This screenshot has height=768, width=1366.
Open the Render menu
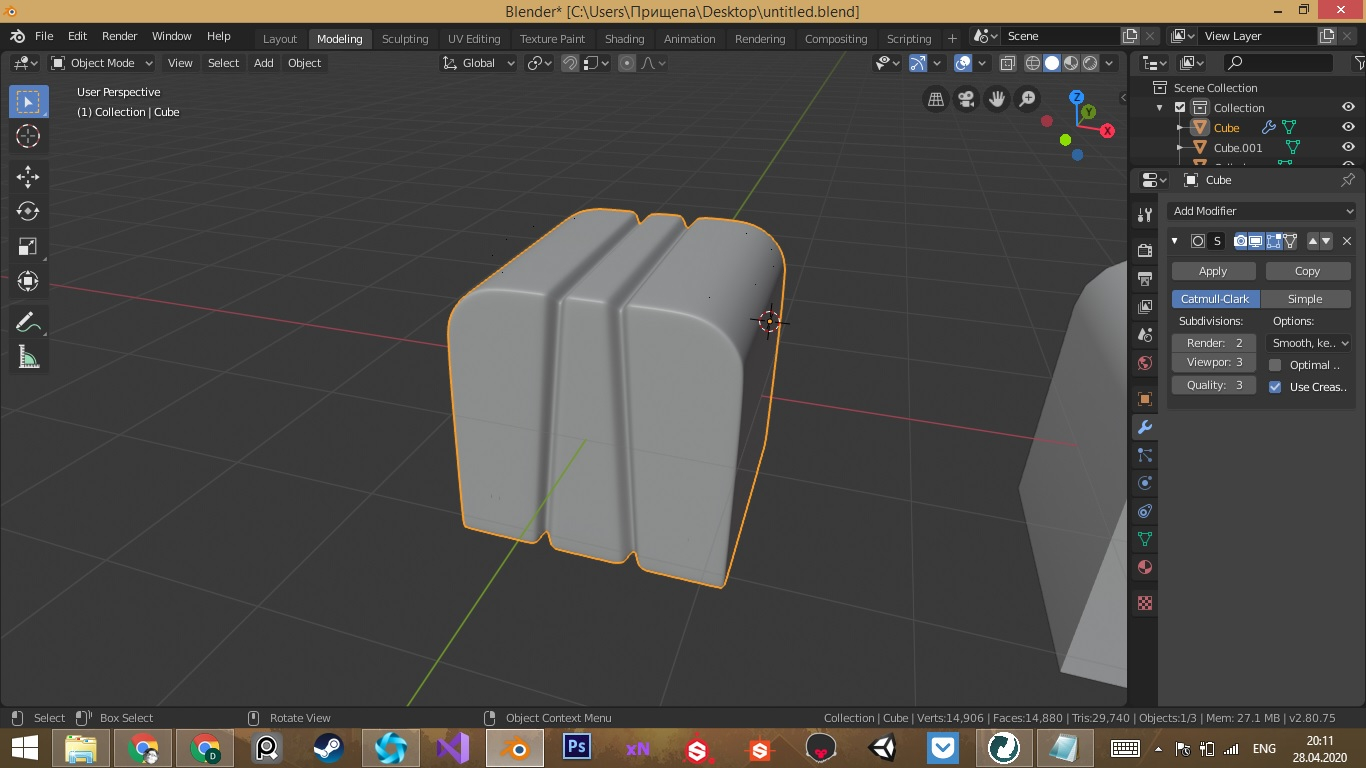[x=119, y=36]
